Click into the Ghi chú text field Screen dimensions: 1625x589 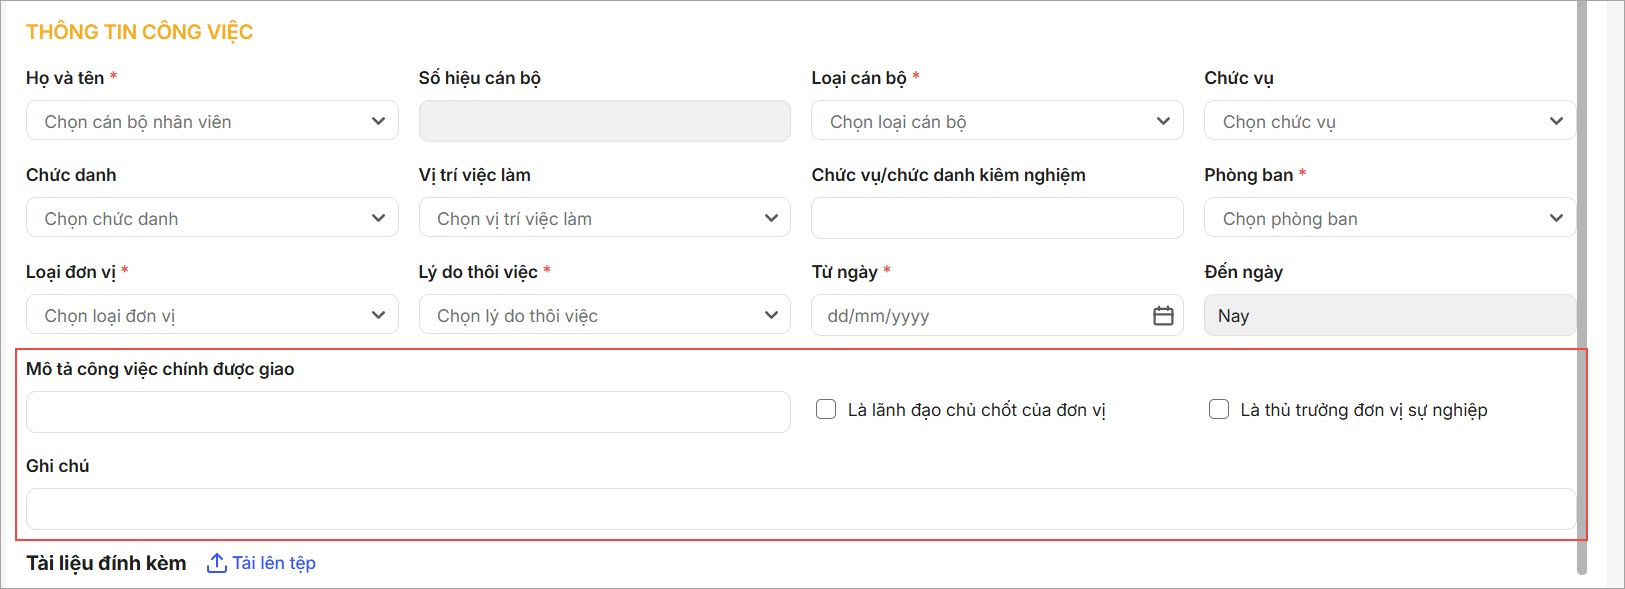coord(801,509)
